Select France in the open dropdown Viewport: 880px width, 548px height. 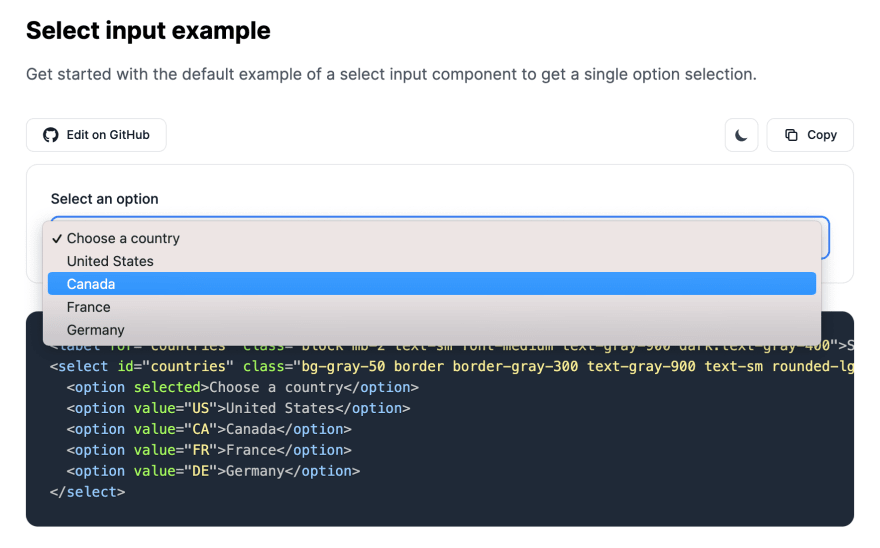pos(89,307)
